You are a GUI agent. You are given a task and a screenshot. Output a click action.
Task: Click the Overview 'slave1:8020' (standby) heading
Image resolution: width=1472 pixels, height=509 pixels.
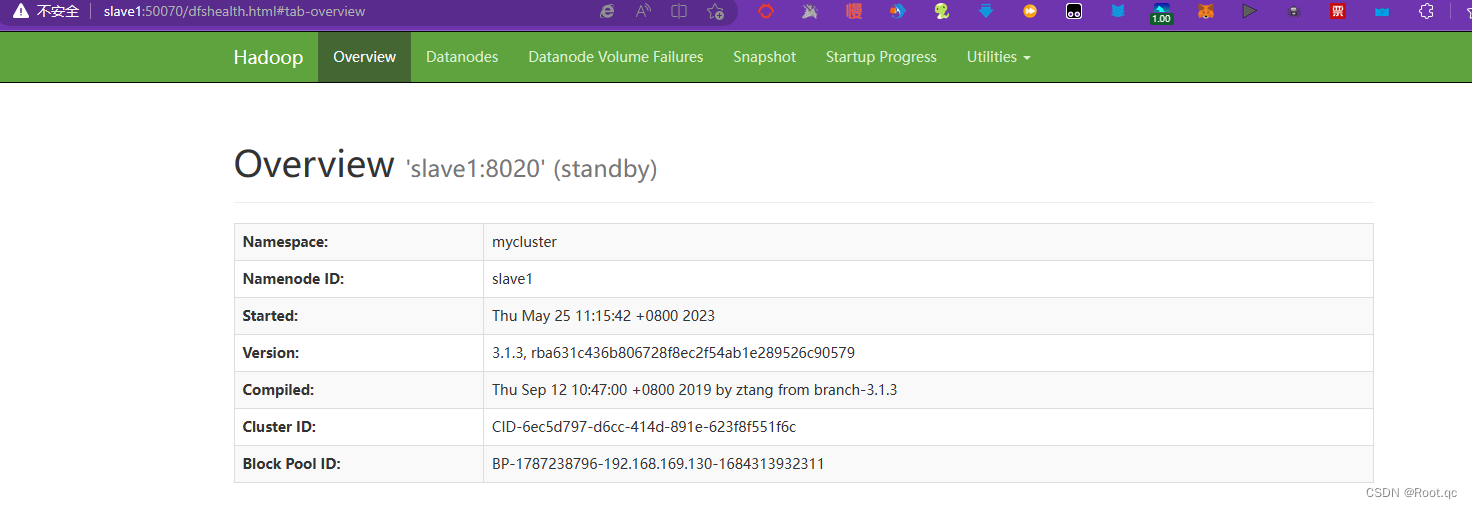click(445, 165)
